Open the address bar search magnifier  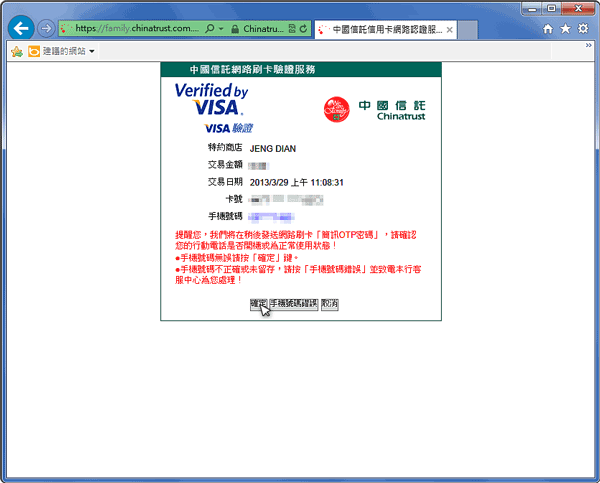pos(210,28)
